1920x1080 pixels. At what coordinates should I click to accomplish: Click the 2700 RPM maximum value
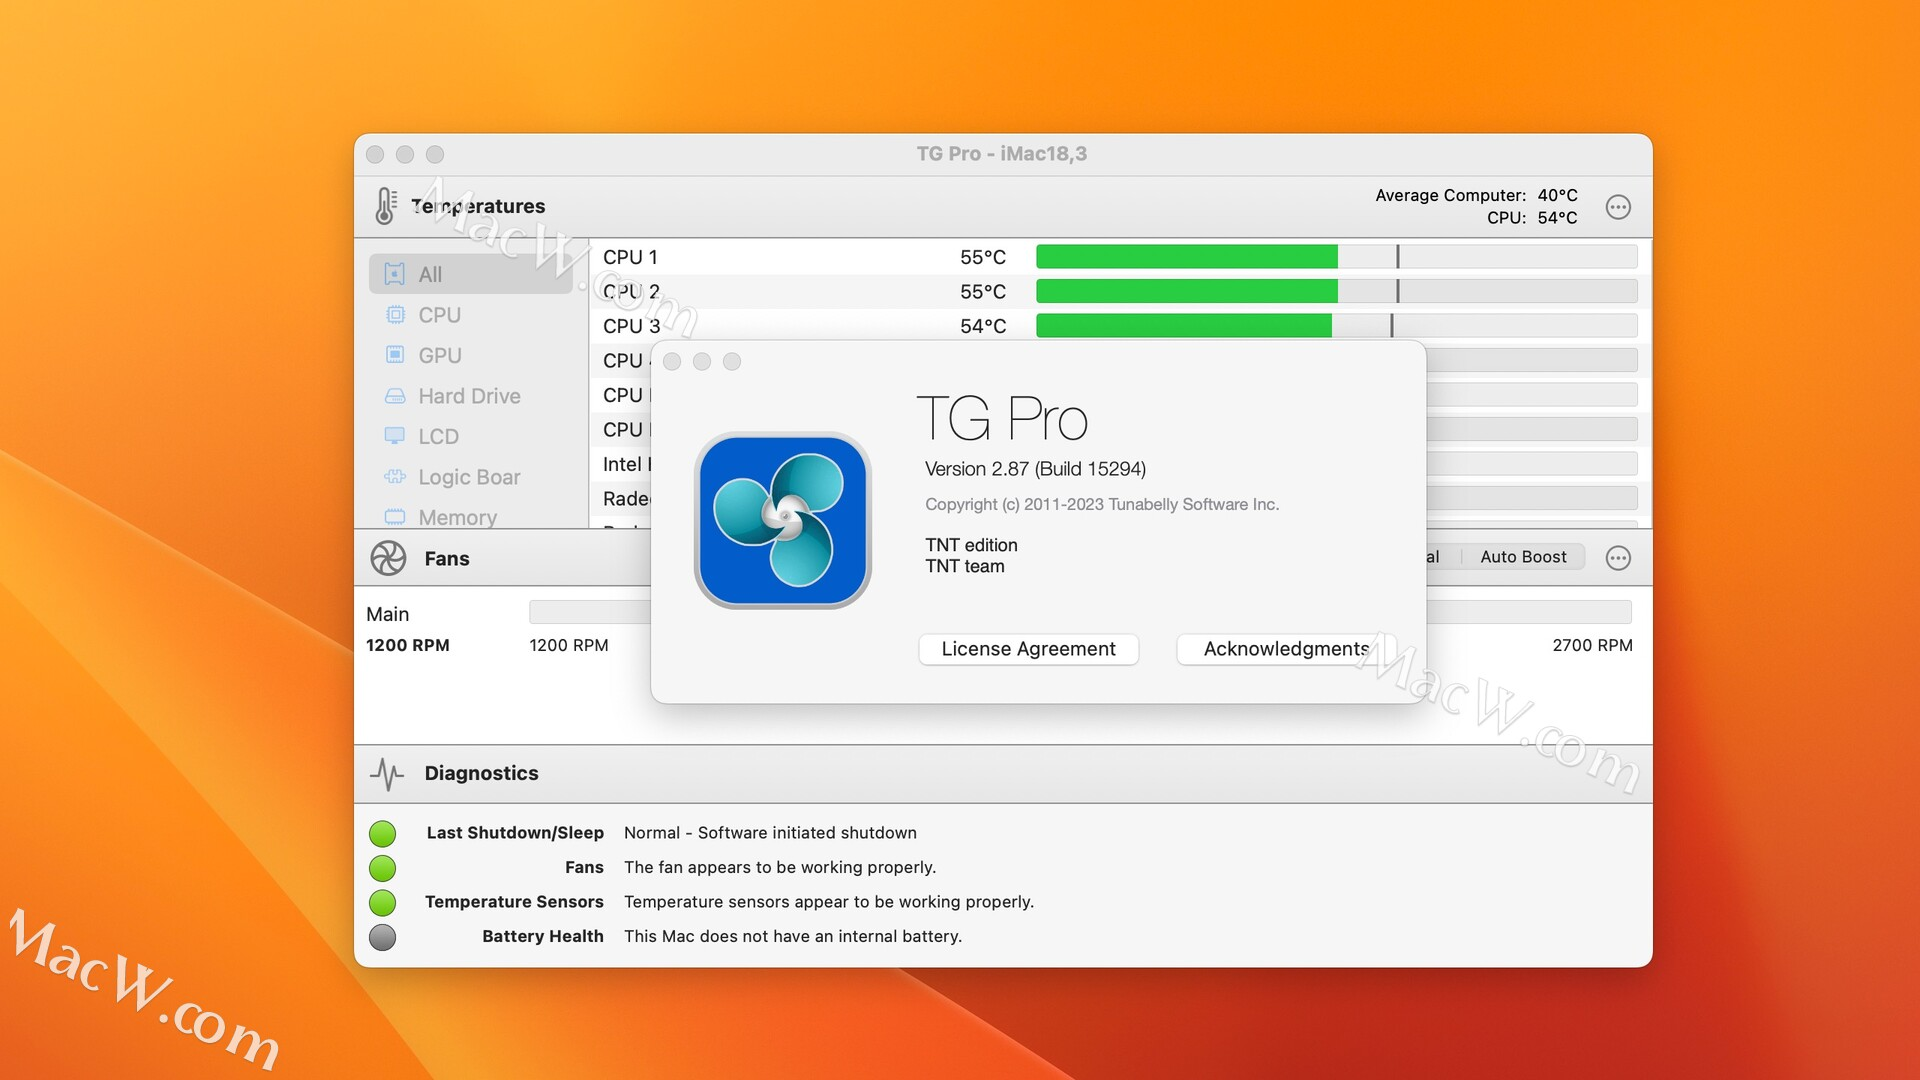tap(1592, 645)
